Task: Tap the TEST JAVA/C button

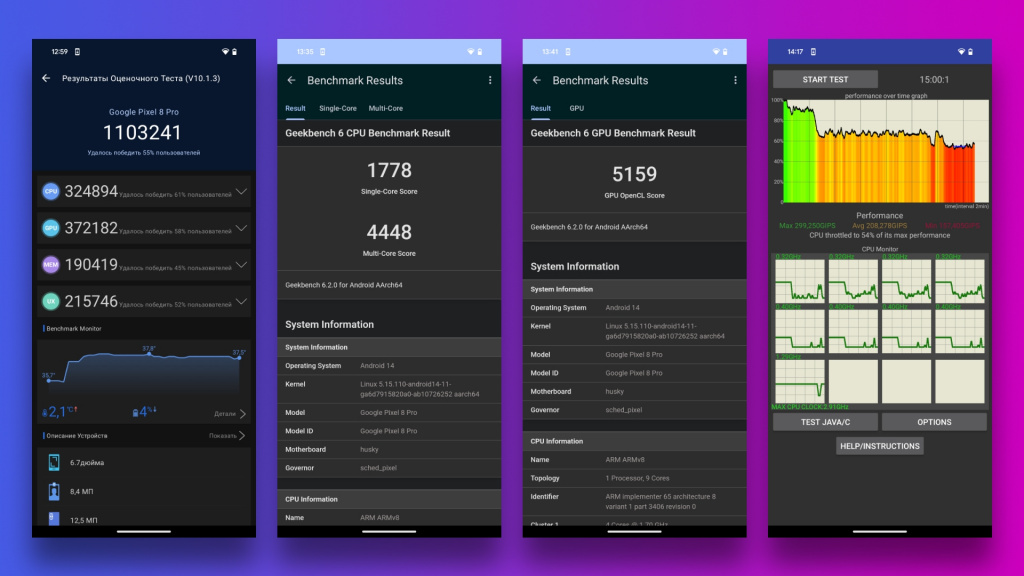Action: (x=825, y=422)
